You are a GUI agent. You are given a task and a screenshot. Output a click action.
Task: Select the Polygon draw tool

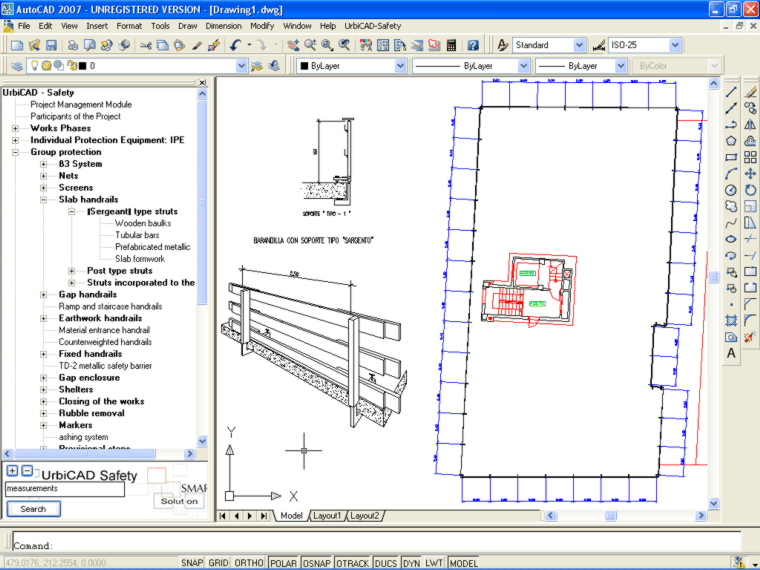pos(731,141)
